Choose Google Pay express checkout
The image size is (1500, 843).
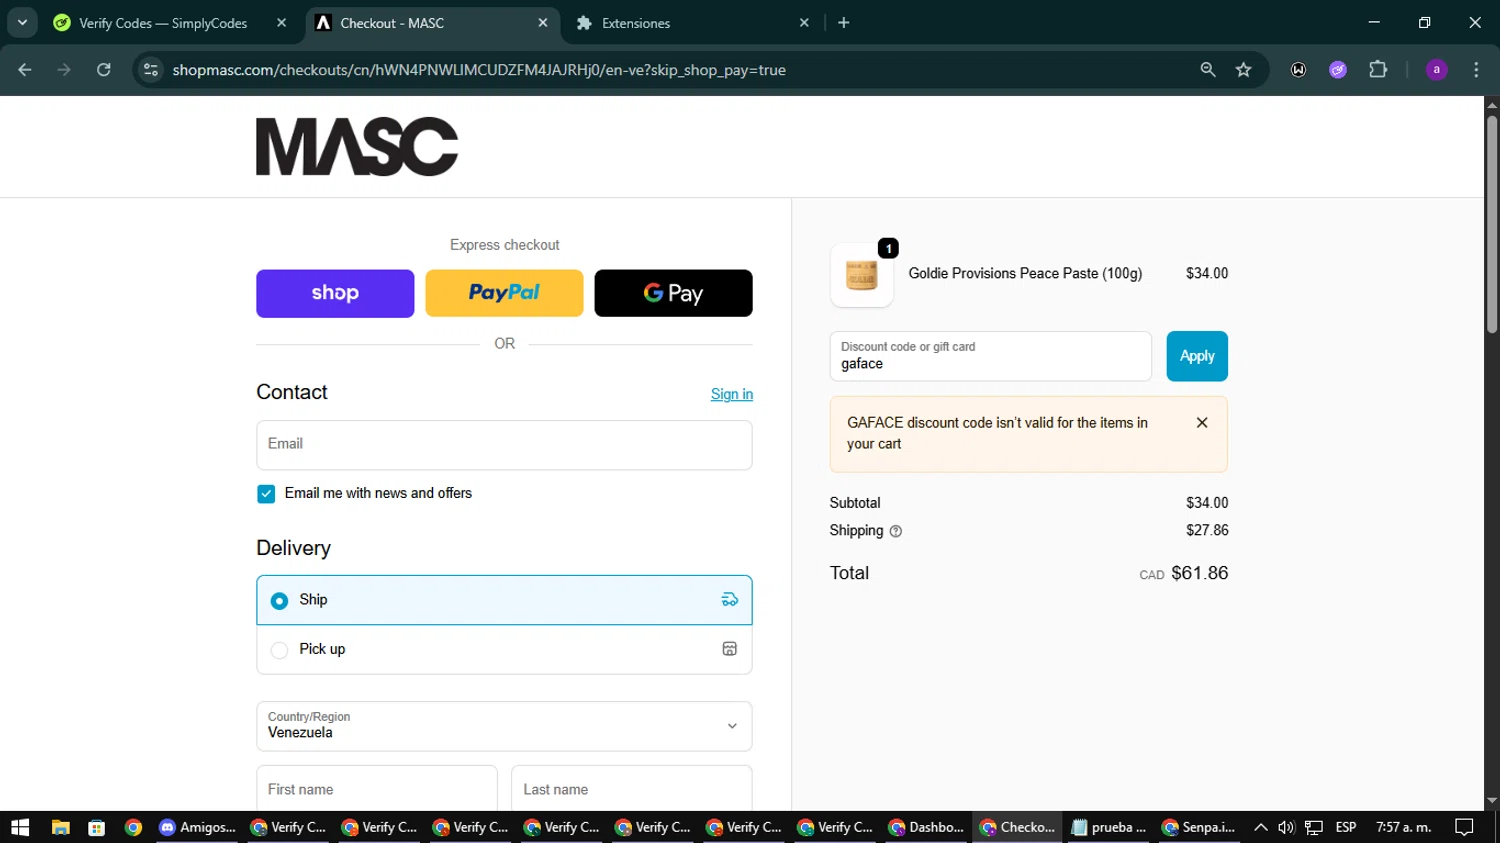click(x=673, y=293)
